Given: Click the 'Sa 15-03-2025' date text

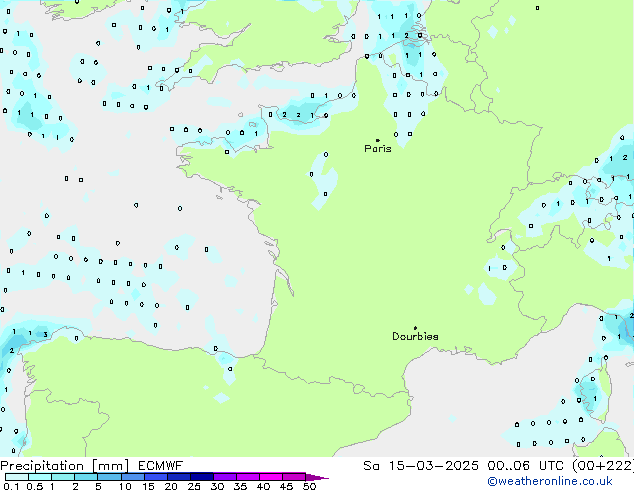Looking at the screenshot, I should pos(421,466).
